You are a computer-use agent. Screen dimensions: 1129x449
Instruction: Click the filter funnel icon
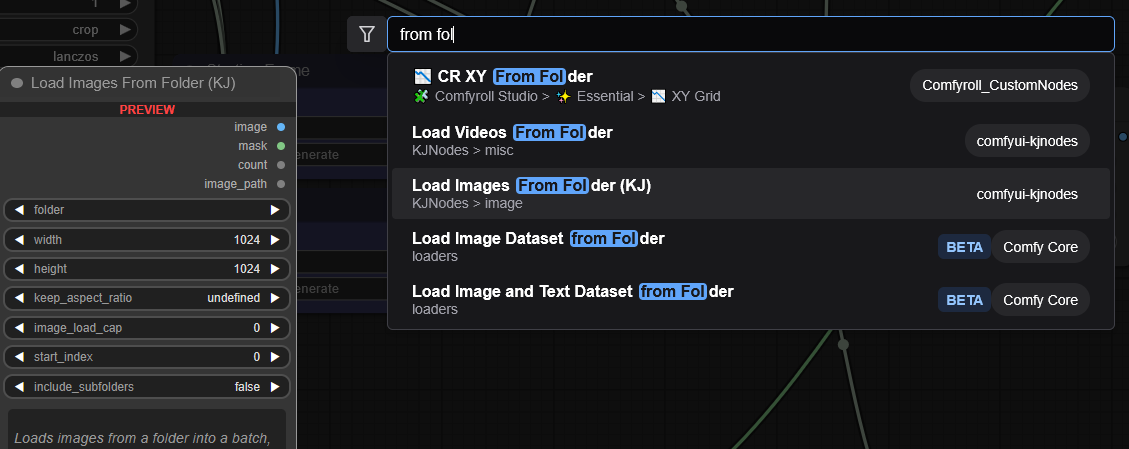pyautogui.click(x=366, y=35)
